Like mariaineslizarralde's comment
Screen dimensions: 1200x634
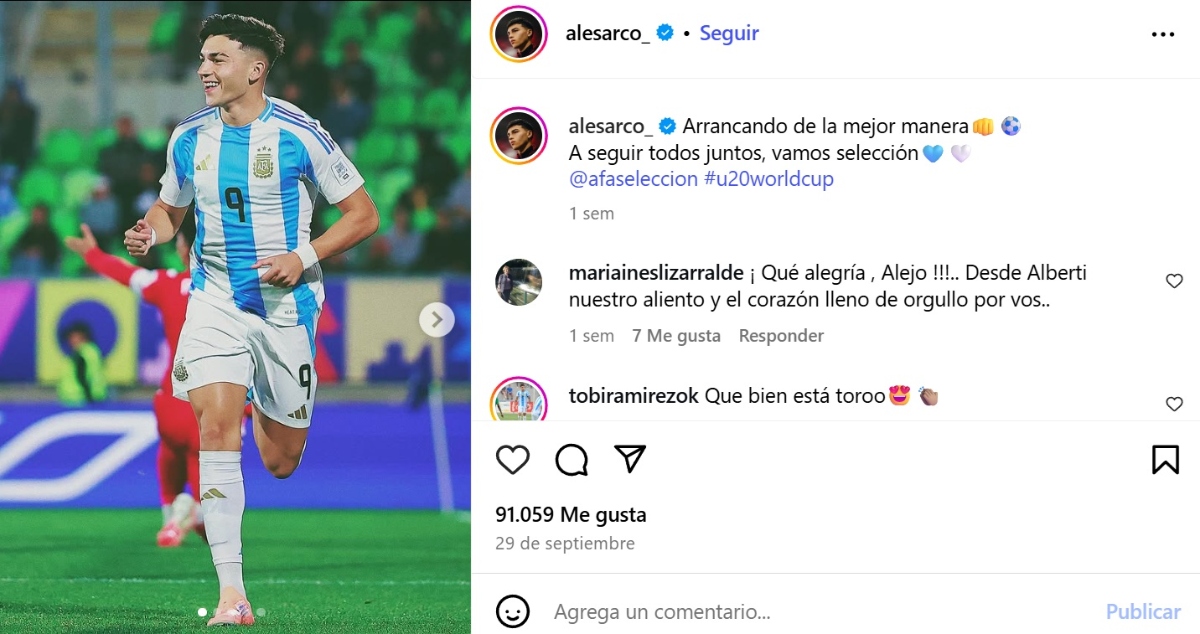1175,281
